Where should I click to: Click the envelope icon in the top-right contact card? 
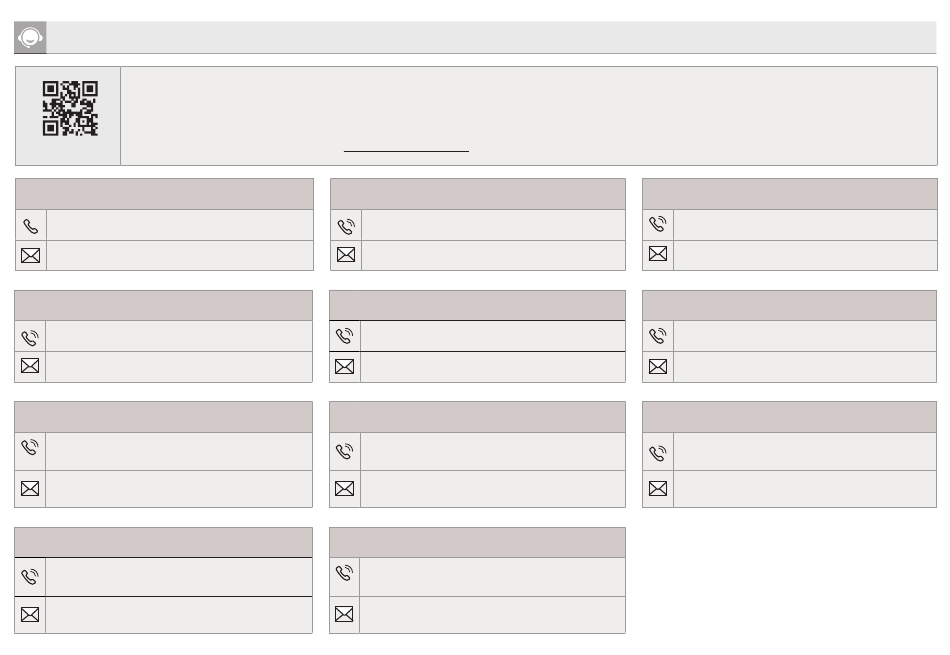point(658,254)
